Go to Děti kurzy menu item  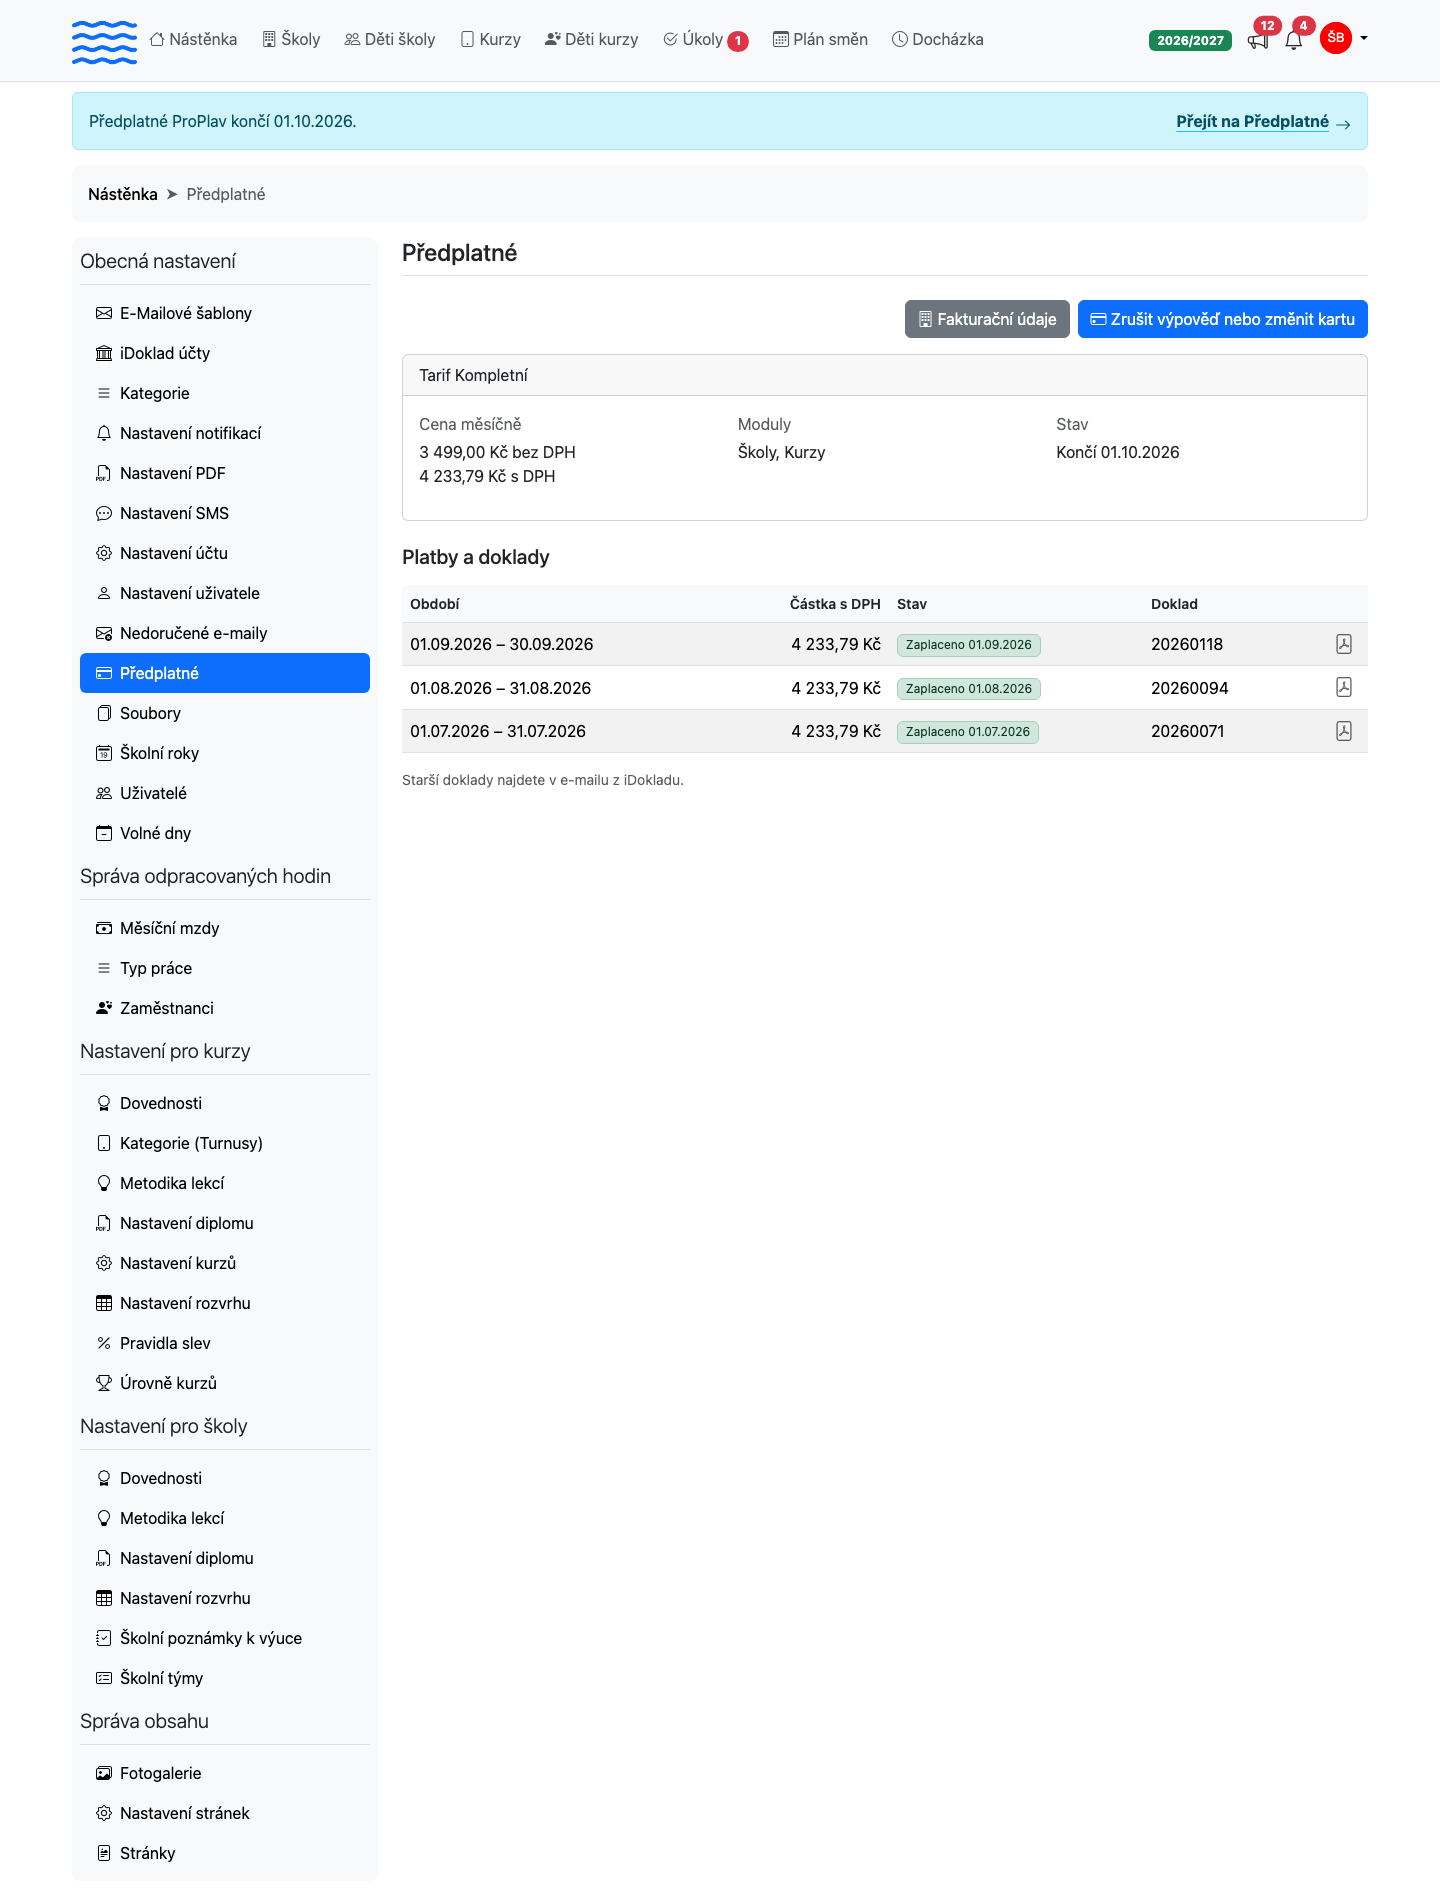[x=591, y=39]
